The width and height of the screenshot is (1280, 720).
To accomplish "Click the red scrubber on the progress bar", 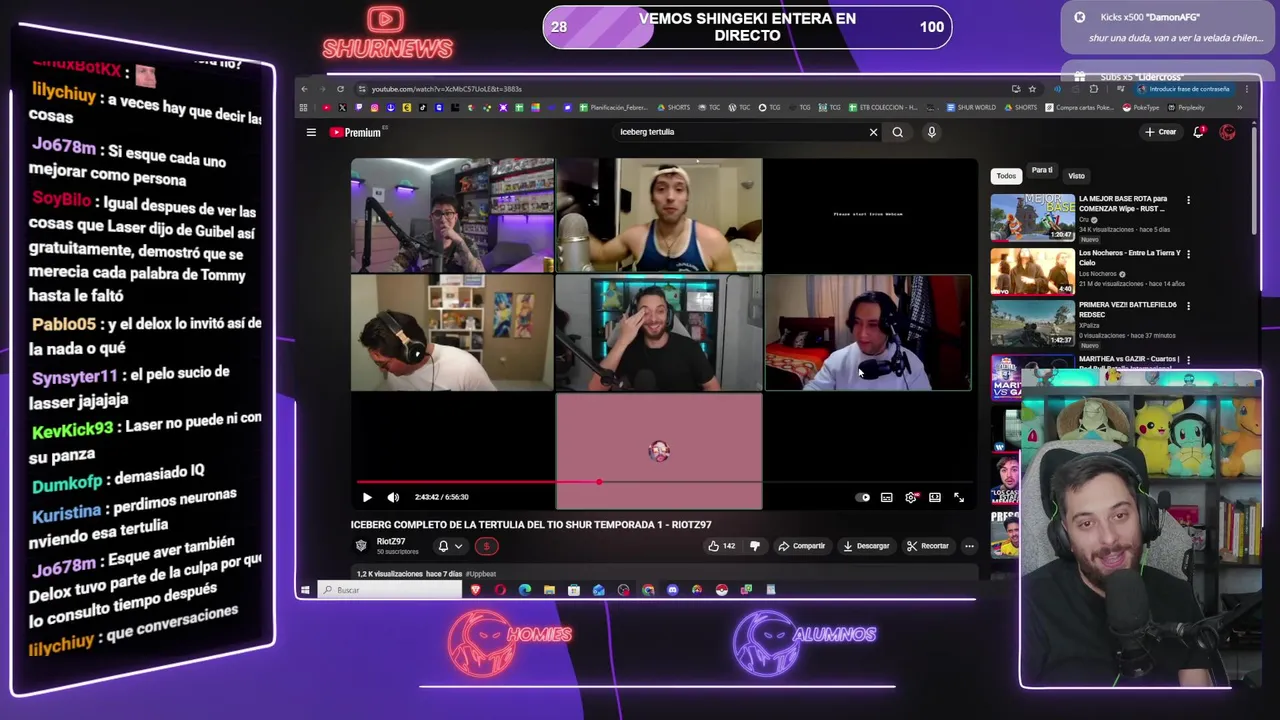I will tap(599, 482).
